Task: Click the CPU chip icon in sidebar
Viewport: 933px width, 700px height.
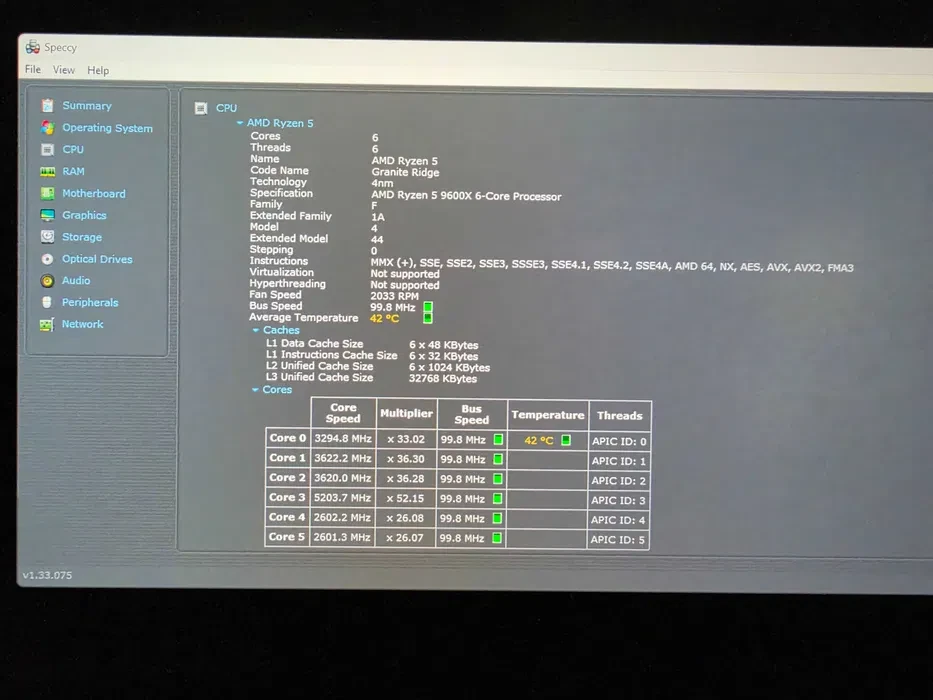Action: (48, 149)
